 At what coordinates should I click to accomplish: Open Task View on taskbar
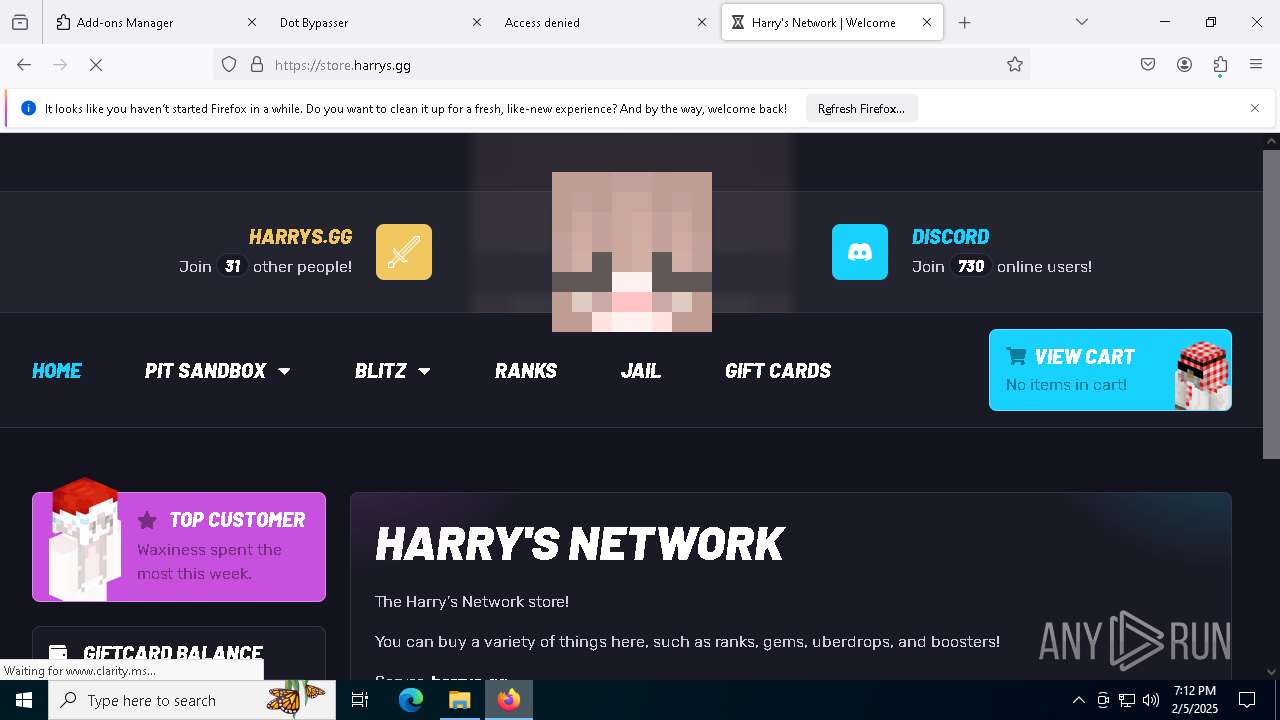click(x=360, y=700)
